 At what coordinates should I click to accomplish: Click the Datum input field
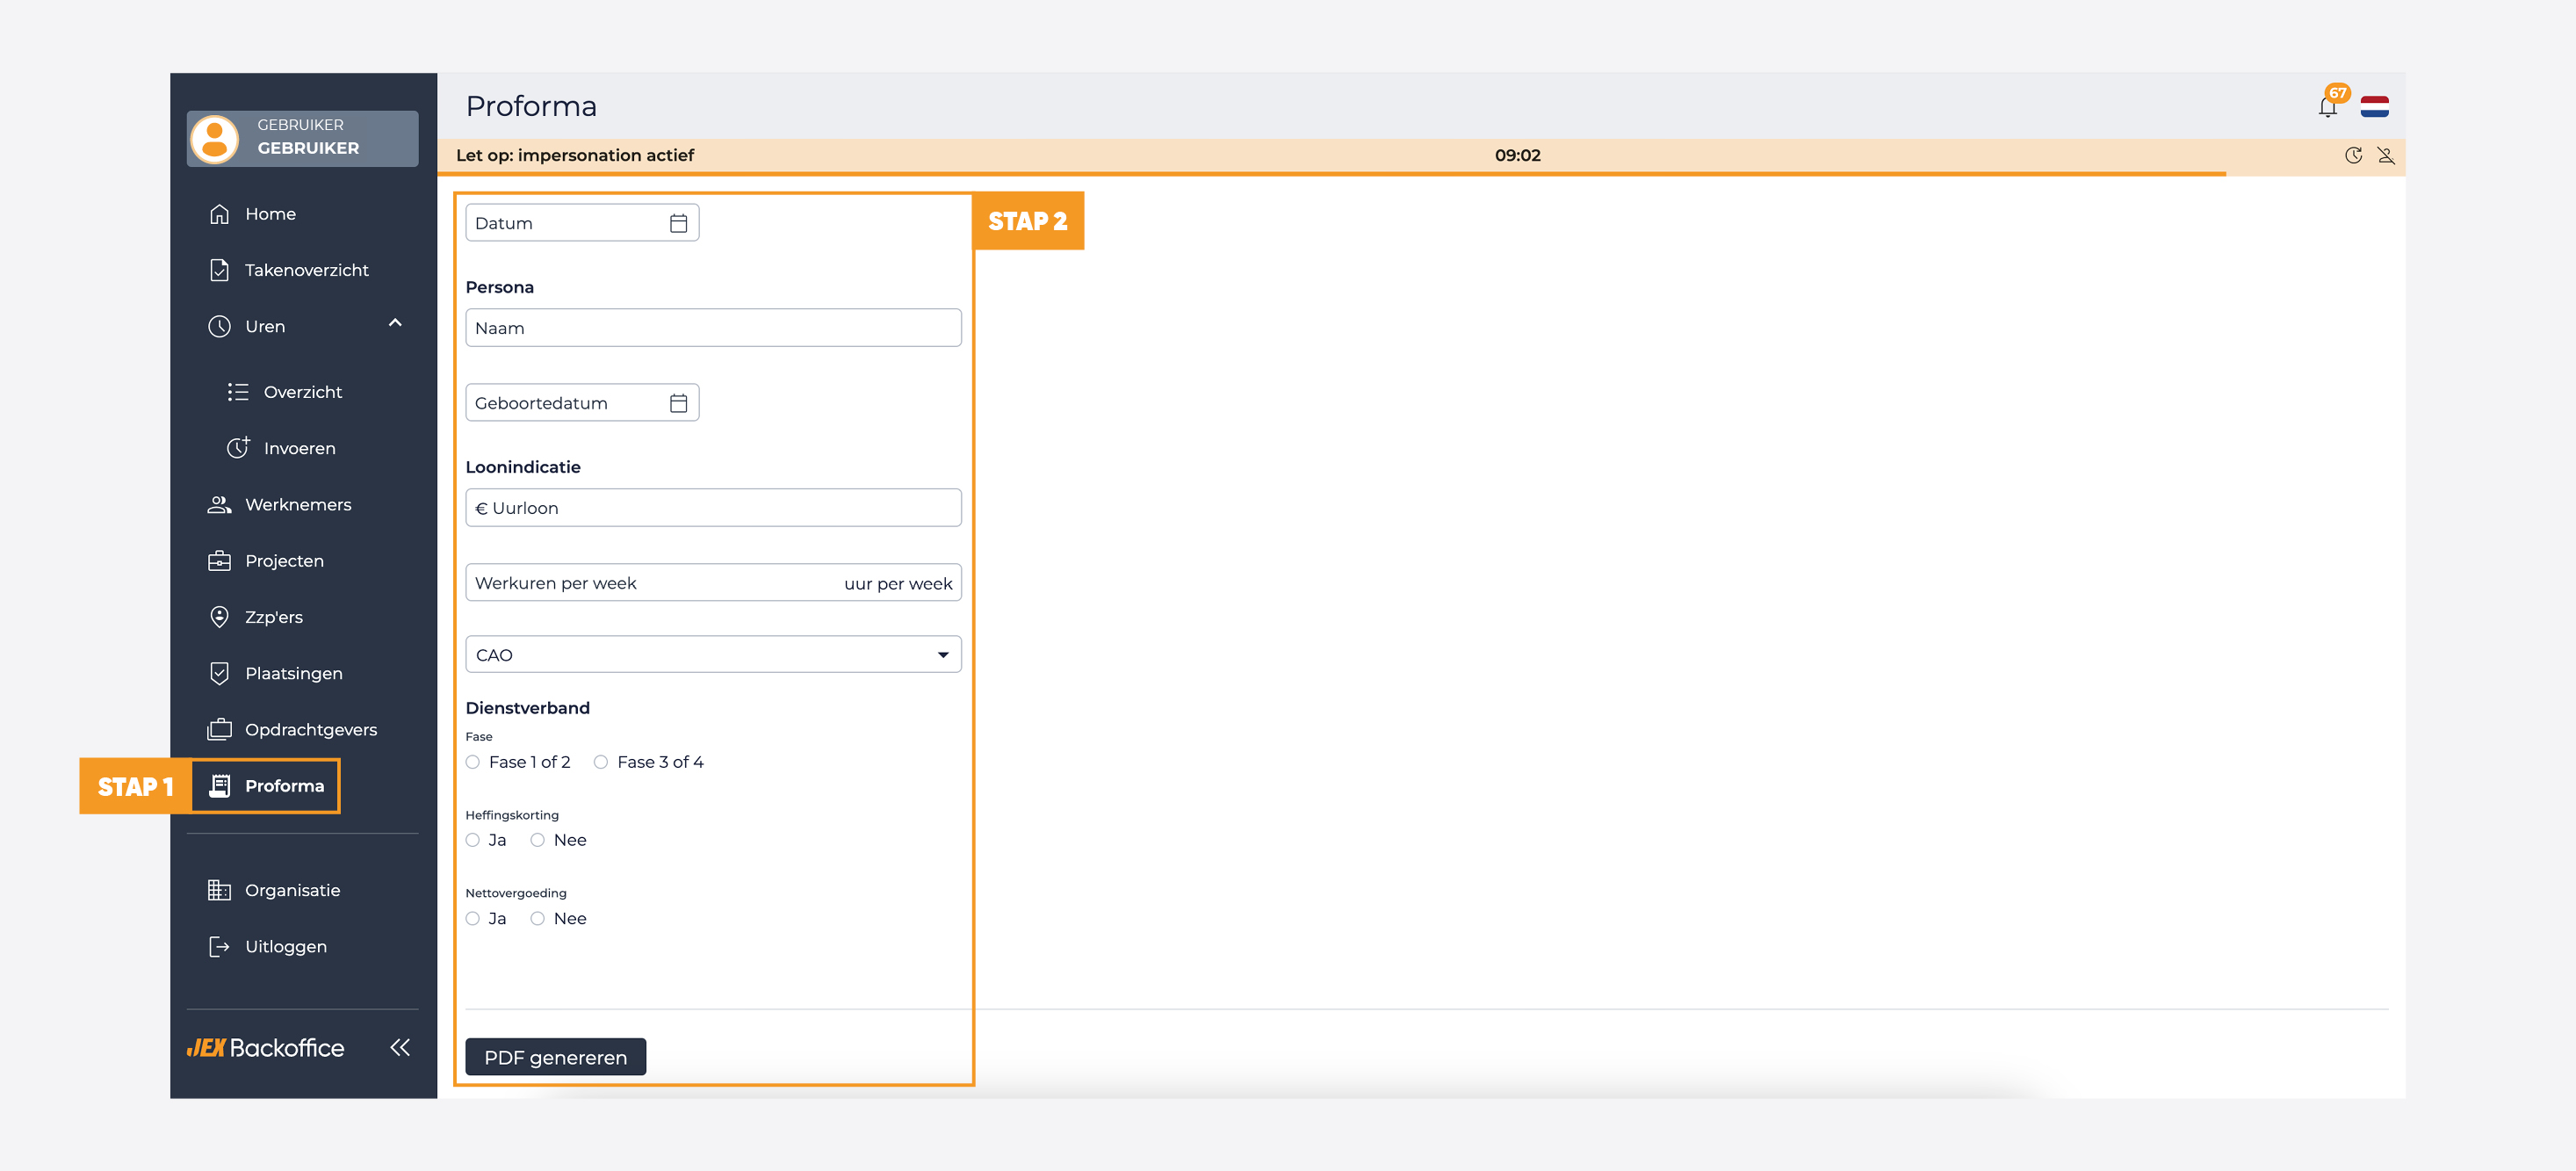pyautogui.click(x=582, y=223)
